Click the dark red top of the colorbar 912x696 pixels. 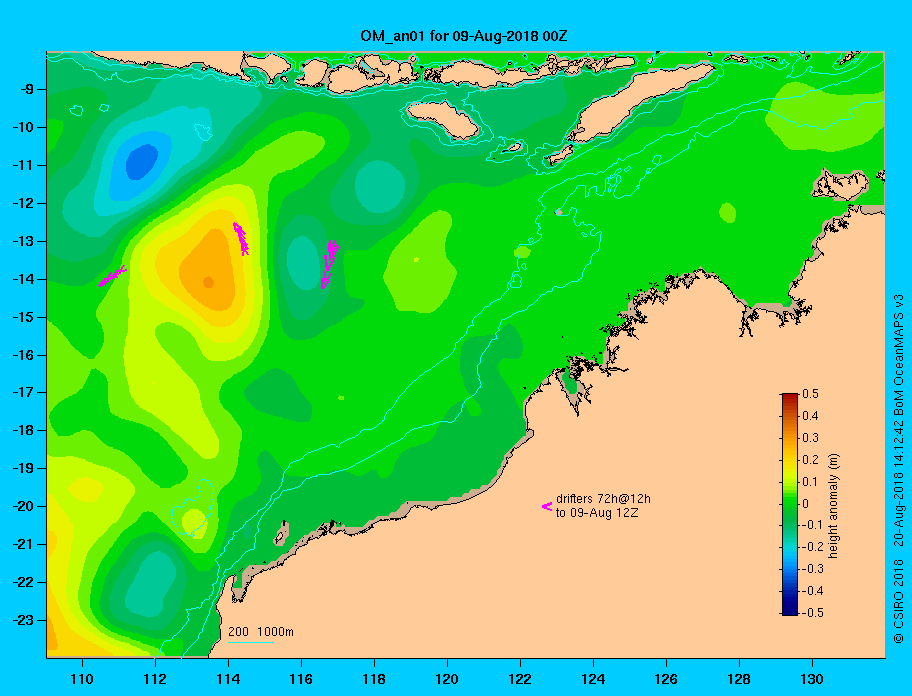[x=790, y=397]
